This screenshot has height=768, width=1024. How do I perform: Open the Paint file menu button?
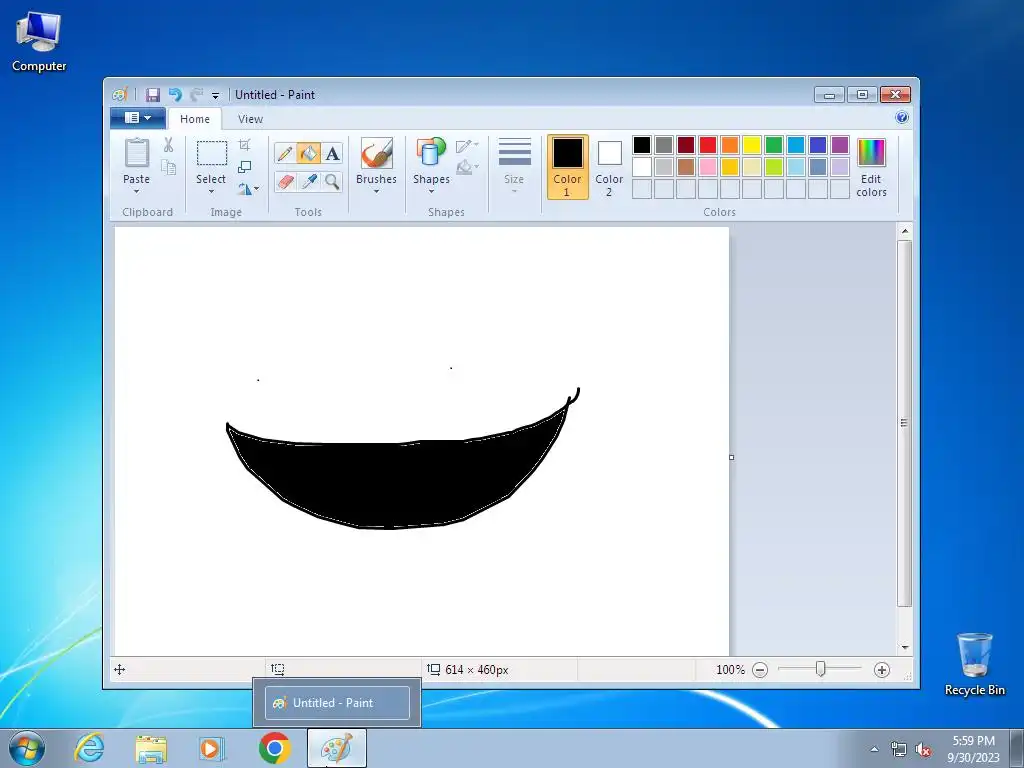[x=137, y=118]
